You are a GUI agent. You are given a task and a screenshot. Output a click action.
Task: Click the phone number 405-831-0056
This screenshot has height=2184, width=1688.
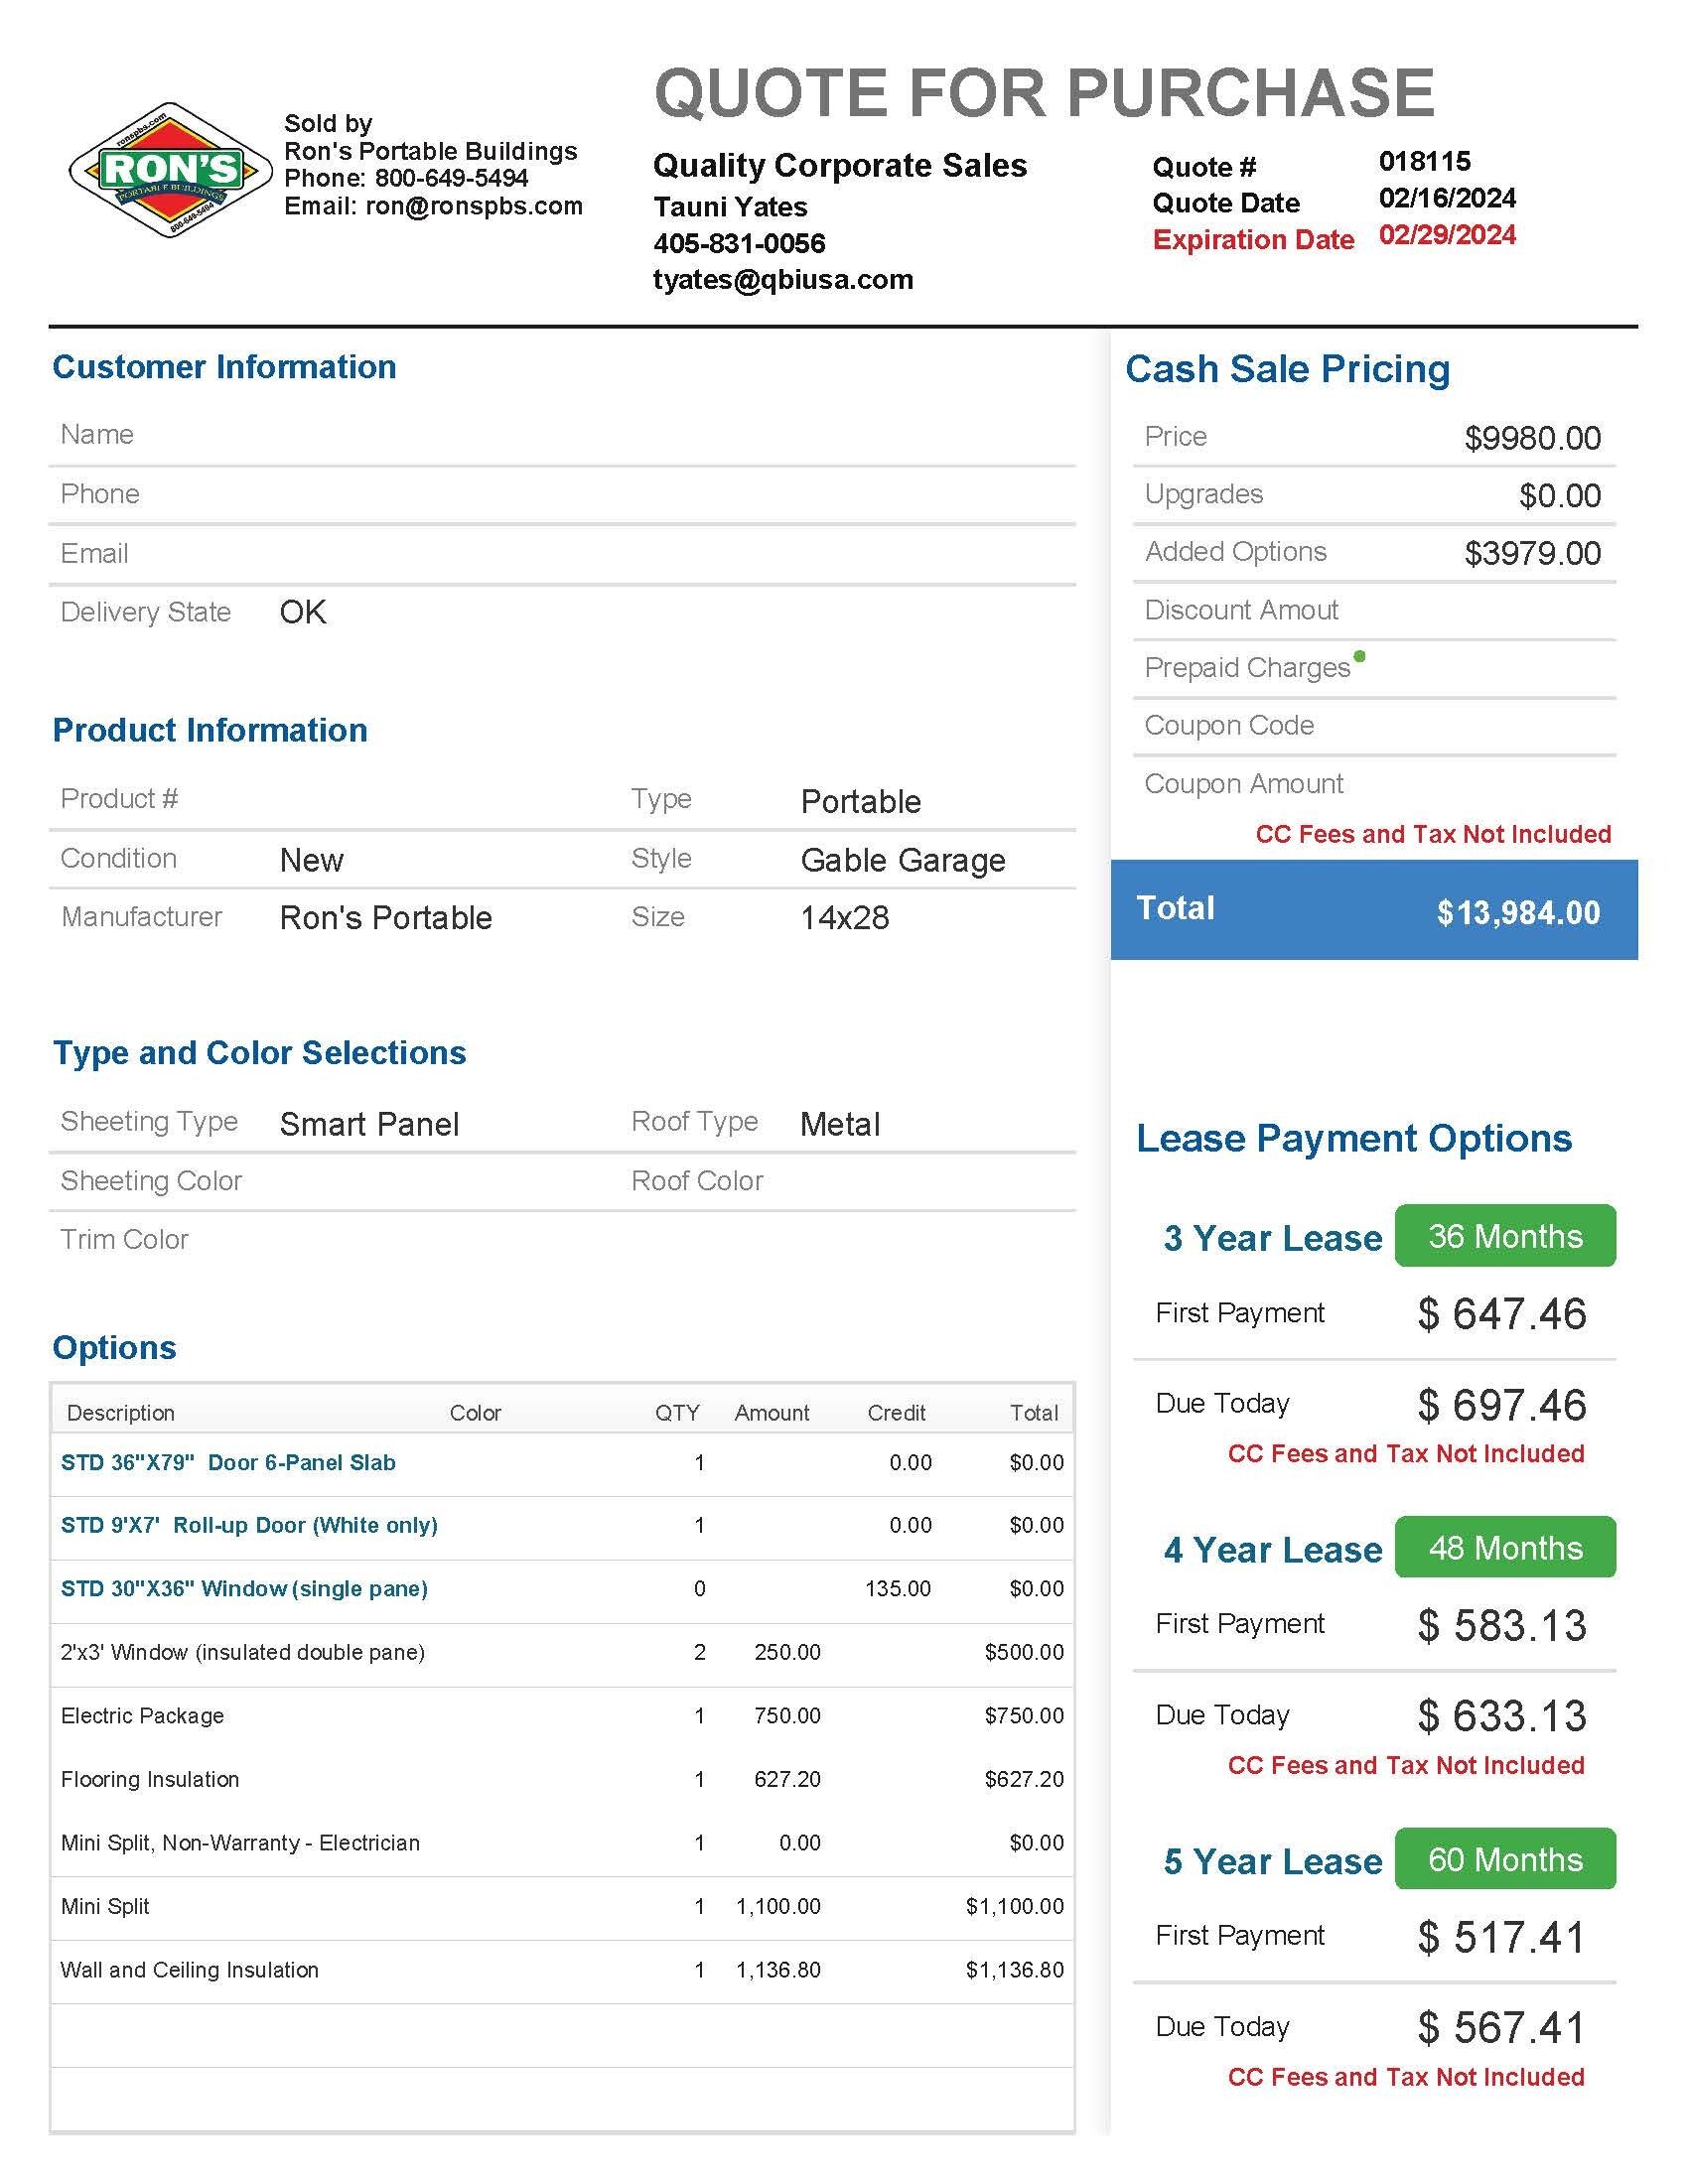point(739,243)
